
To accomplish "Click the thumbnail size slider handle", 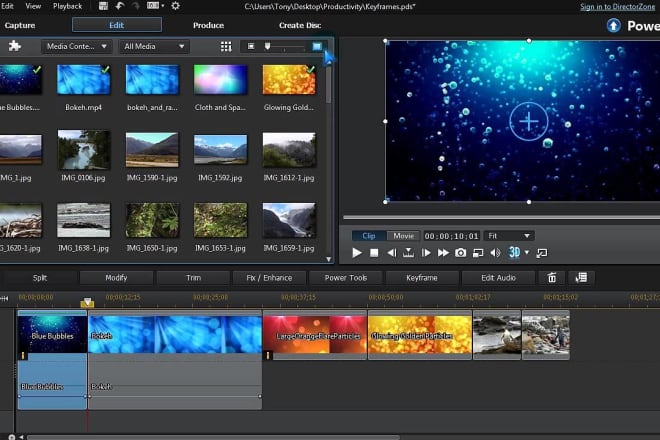I will (268, 46).
